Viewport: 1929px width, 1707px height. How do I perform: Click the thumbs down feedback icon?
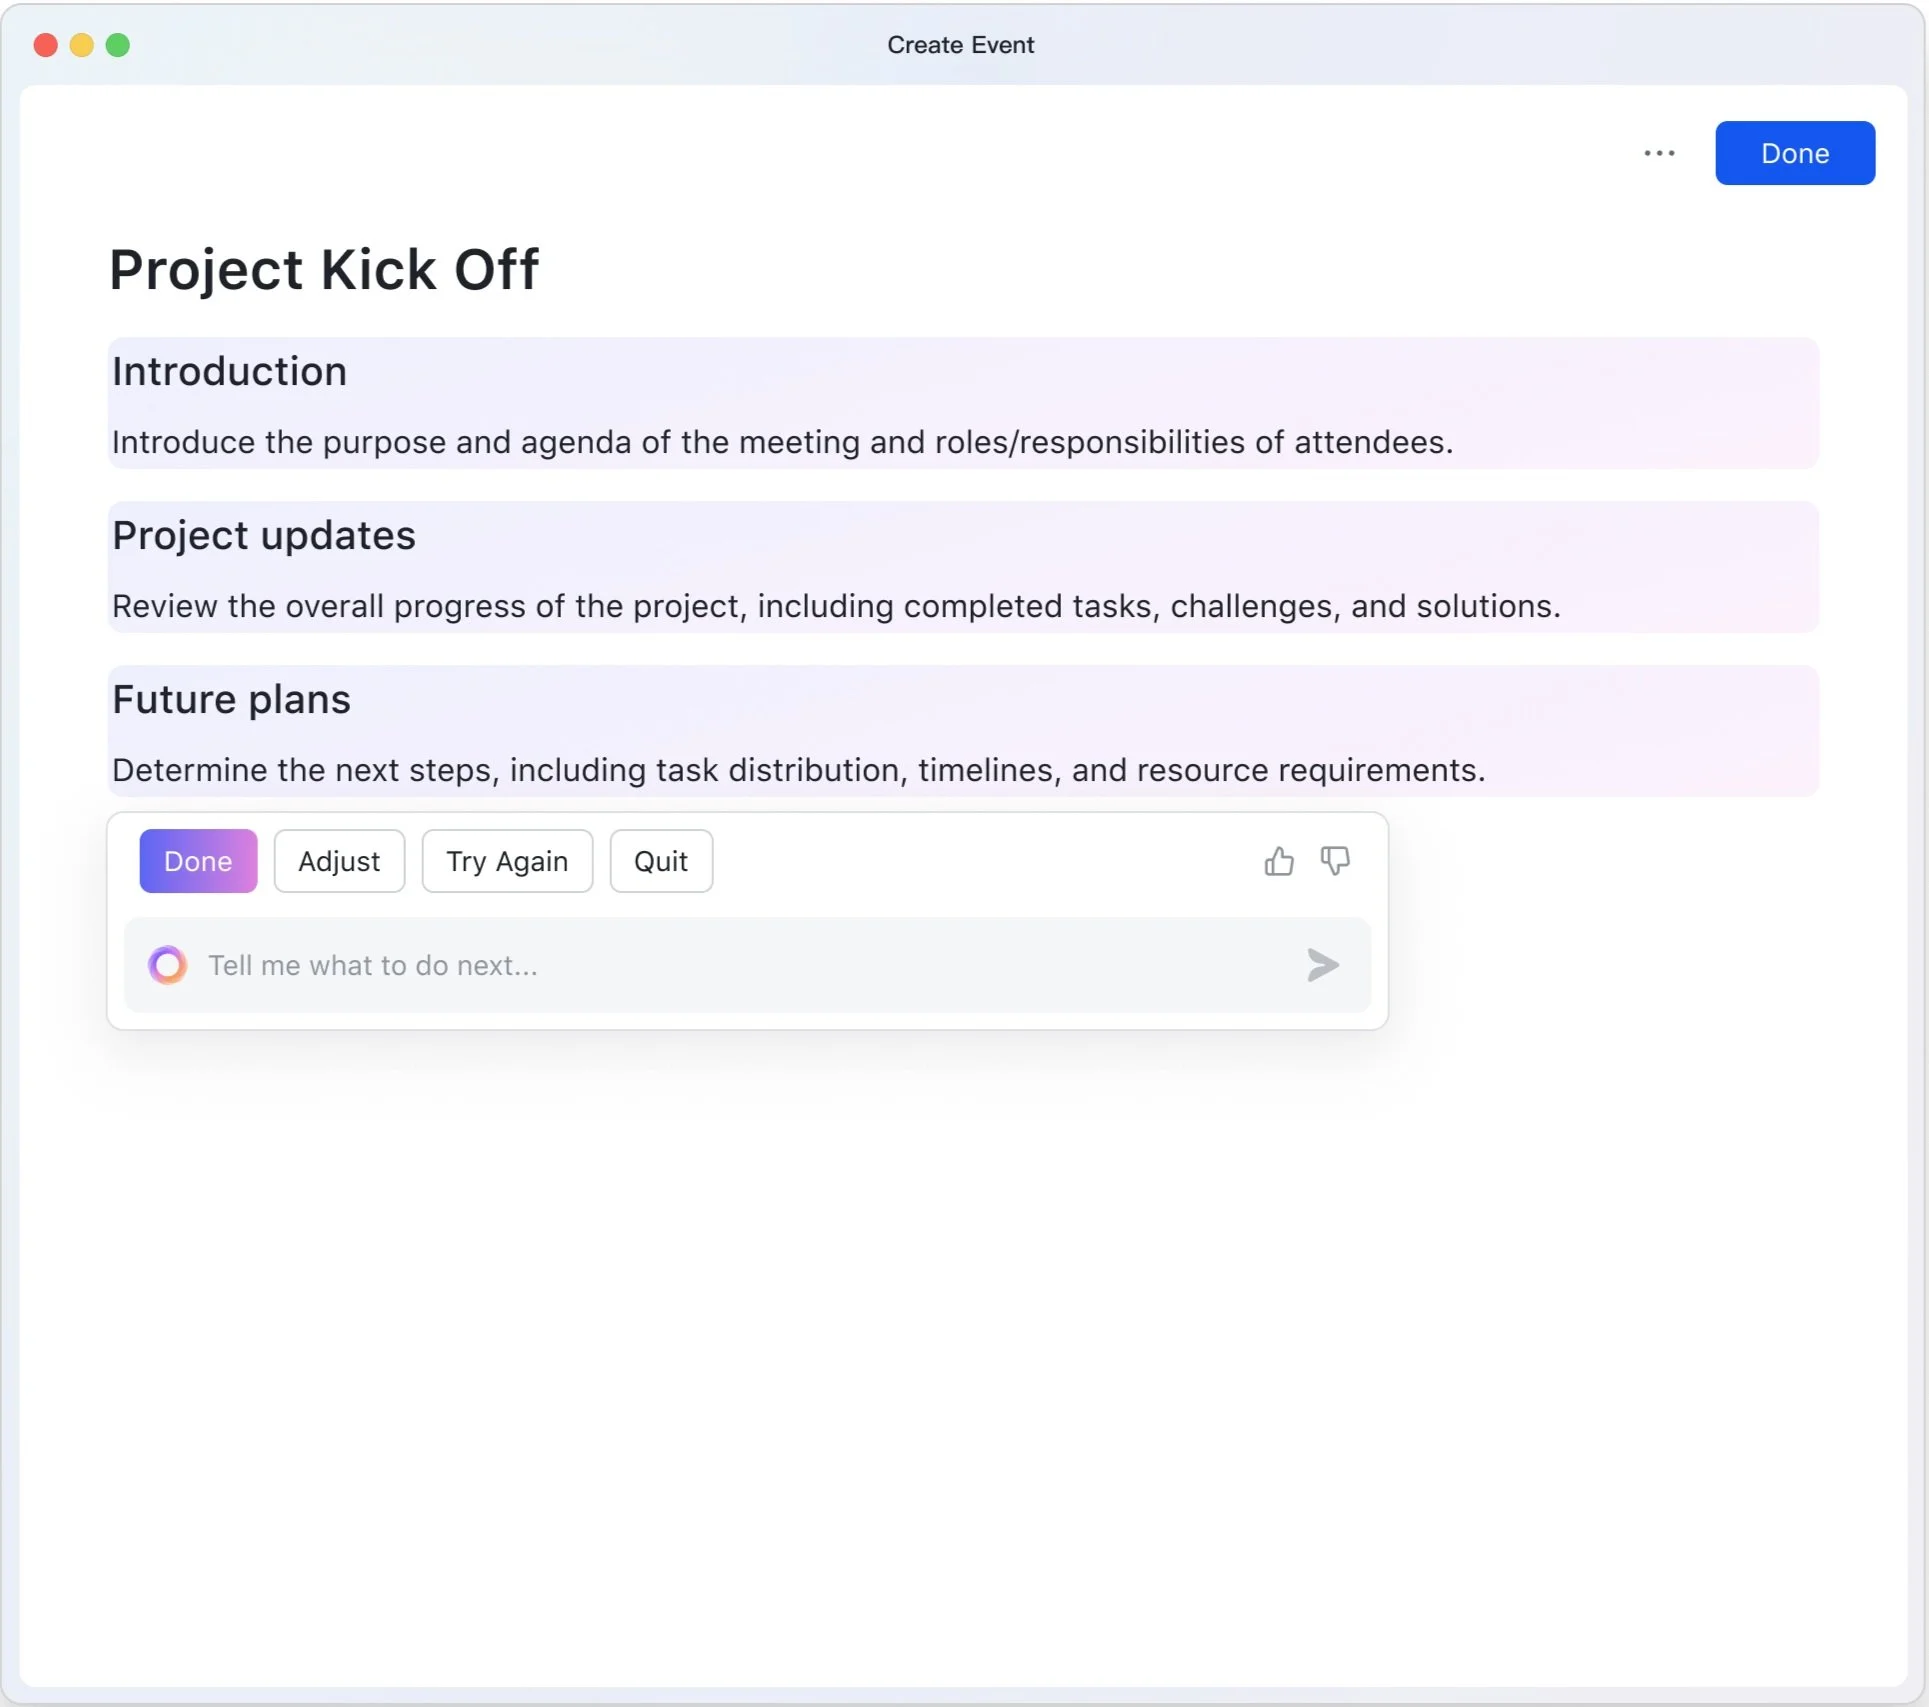click(x=1335, y=861)
